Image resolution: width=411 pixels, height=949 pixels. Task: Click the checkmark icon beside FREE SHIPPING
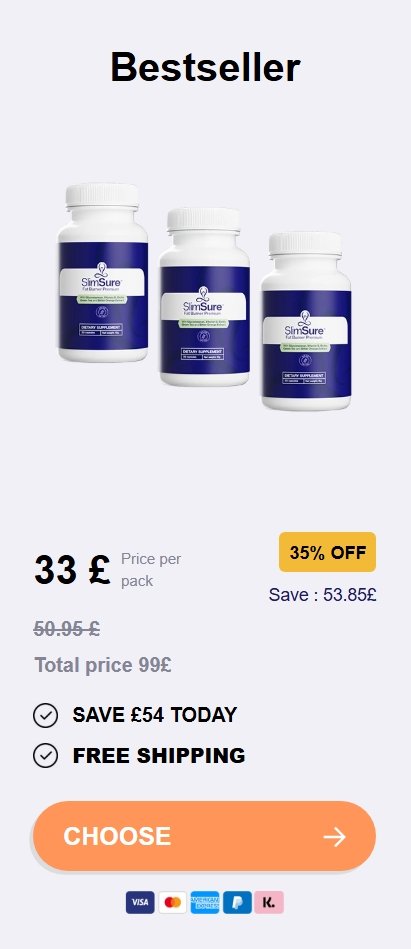point(45,755)
